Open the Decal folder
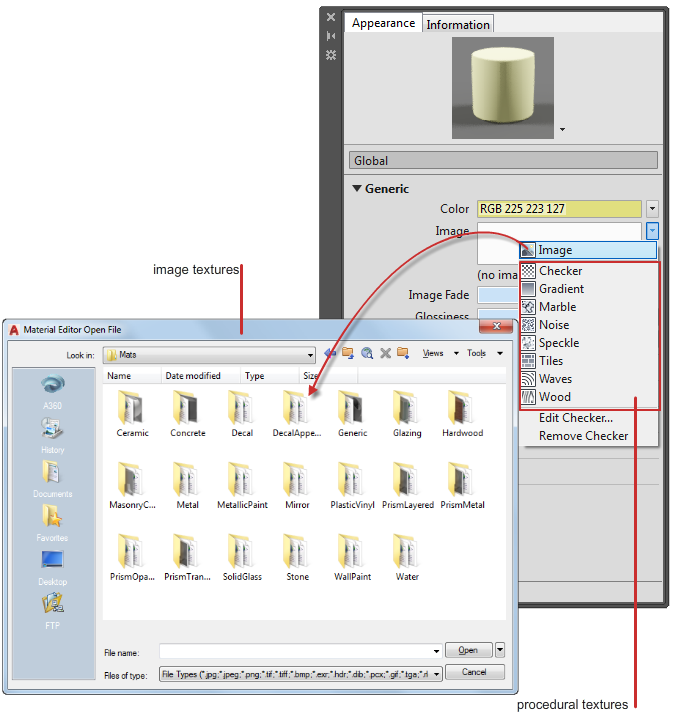The height and width of the screenshot is (717, 679). 242,413
